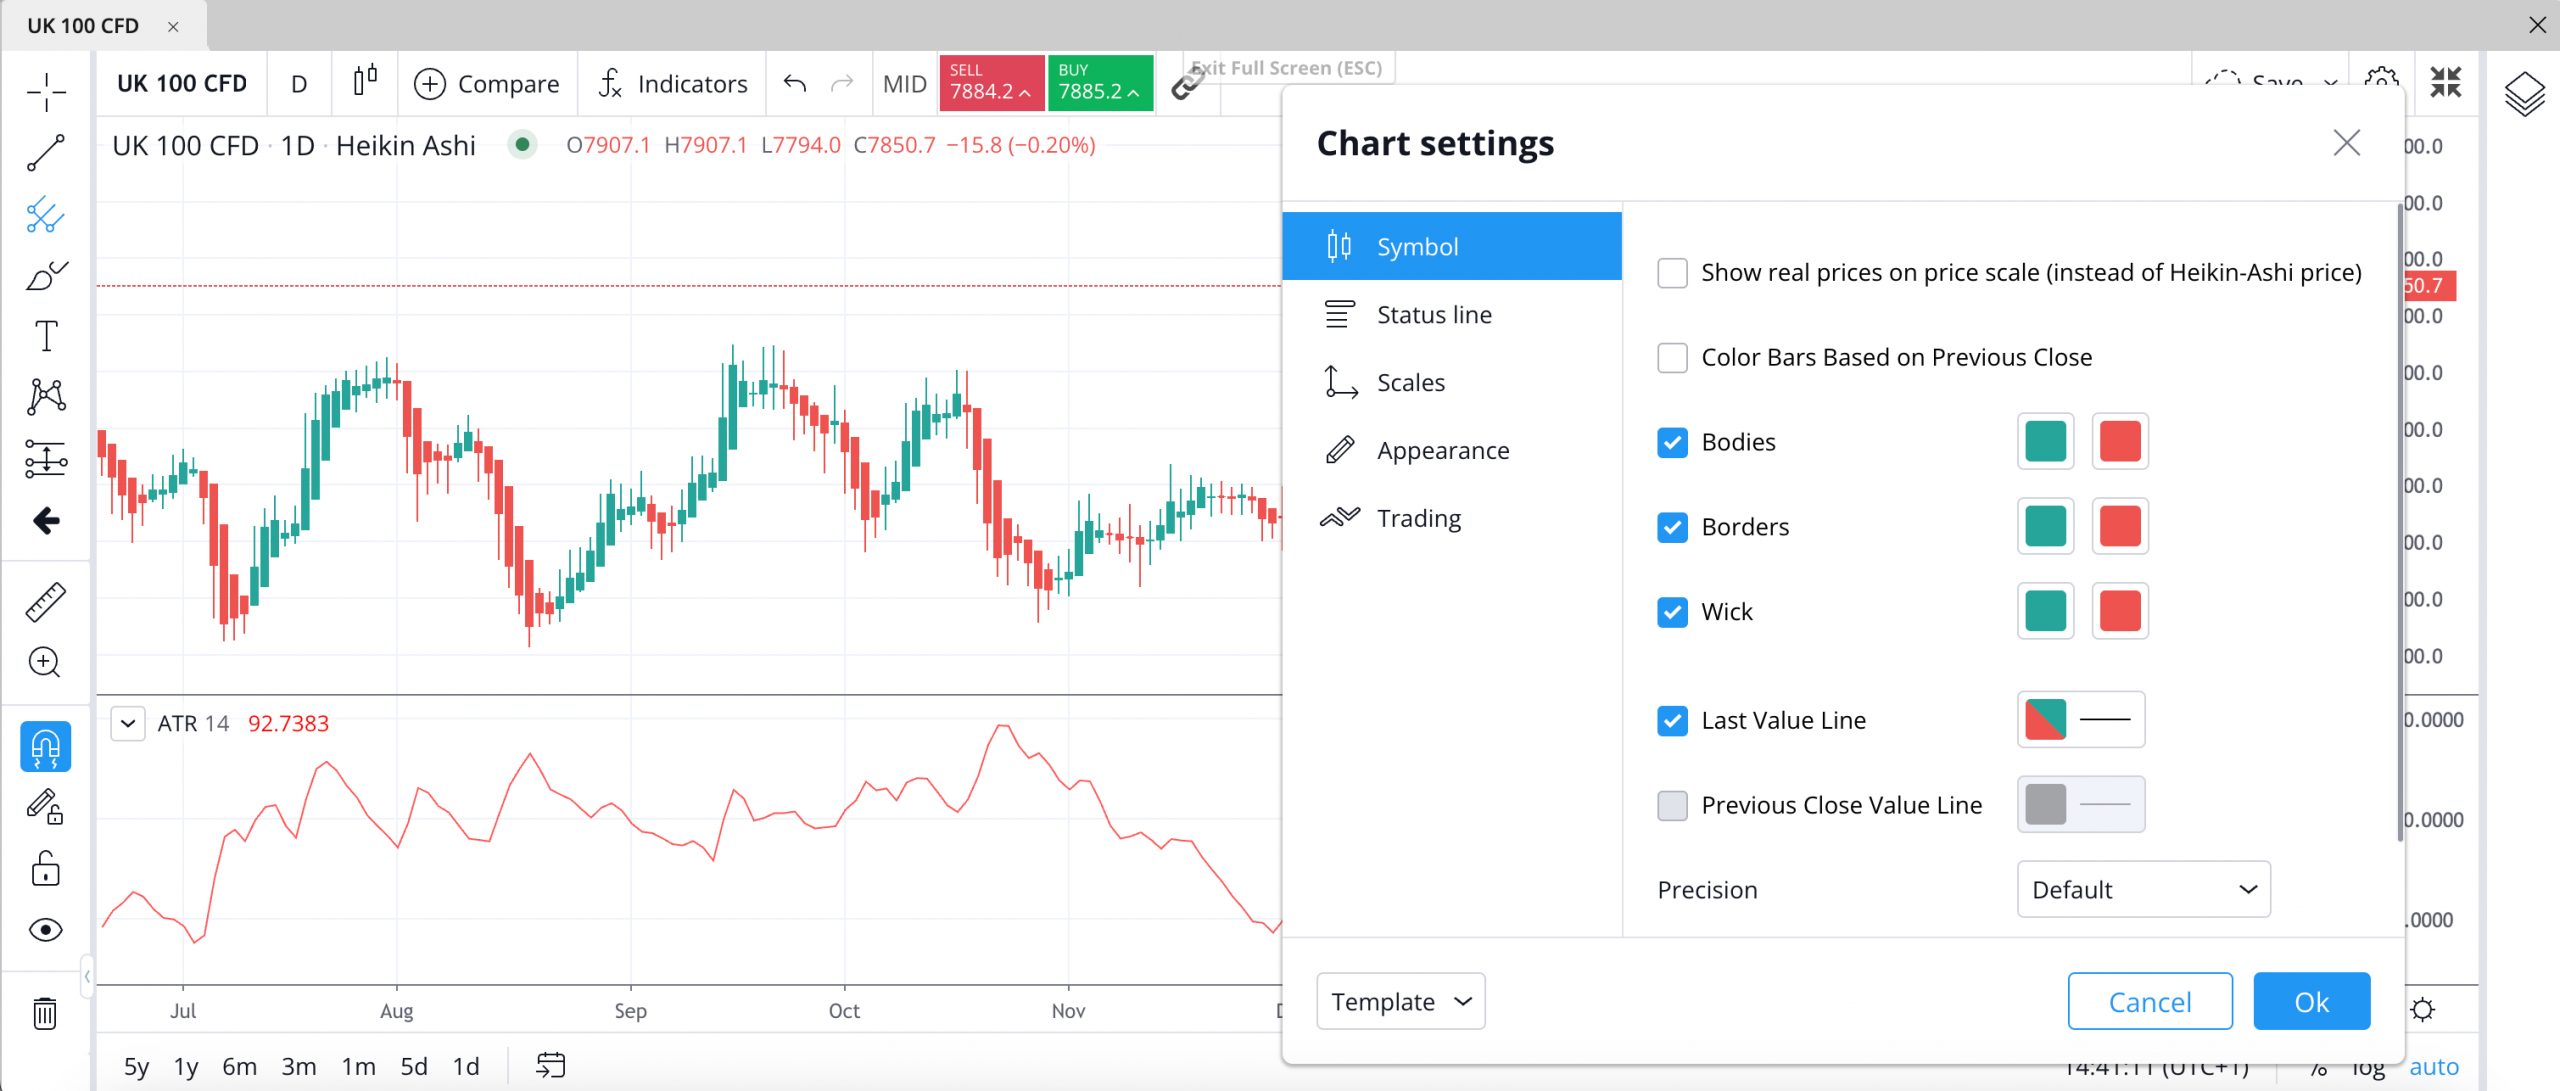Toggle stay in drawing mode pencil

click(x=46, y=807)
